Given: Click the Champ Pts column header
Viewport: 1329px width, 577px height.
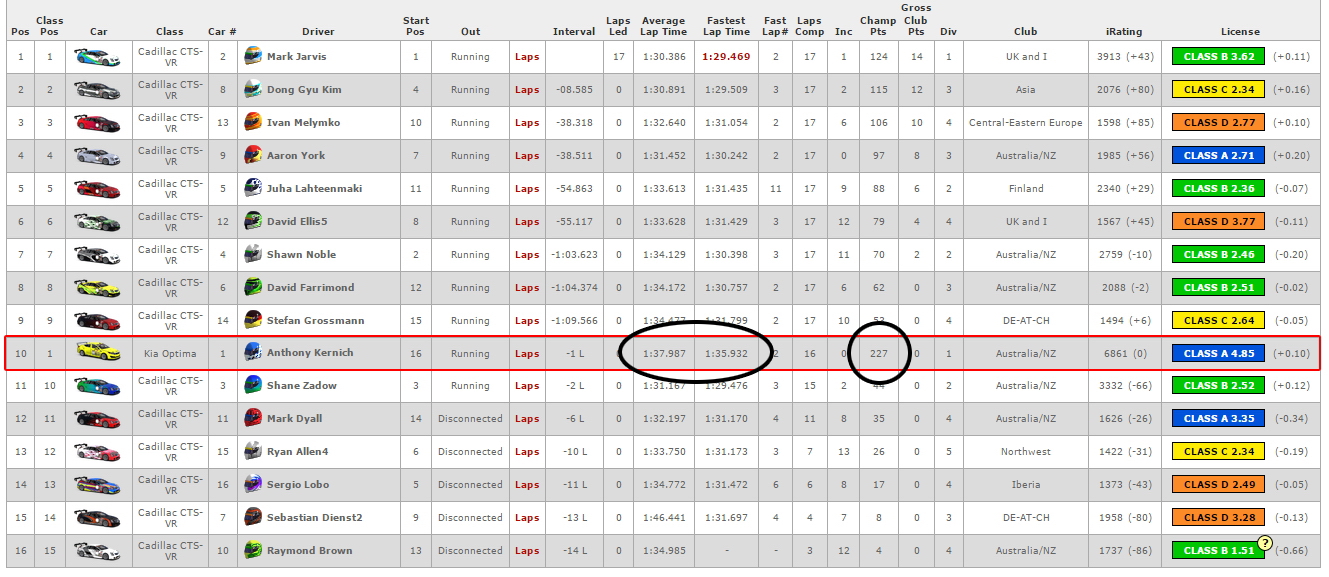Looking at the screenshot, I should click(x=878, y=26).
